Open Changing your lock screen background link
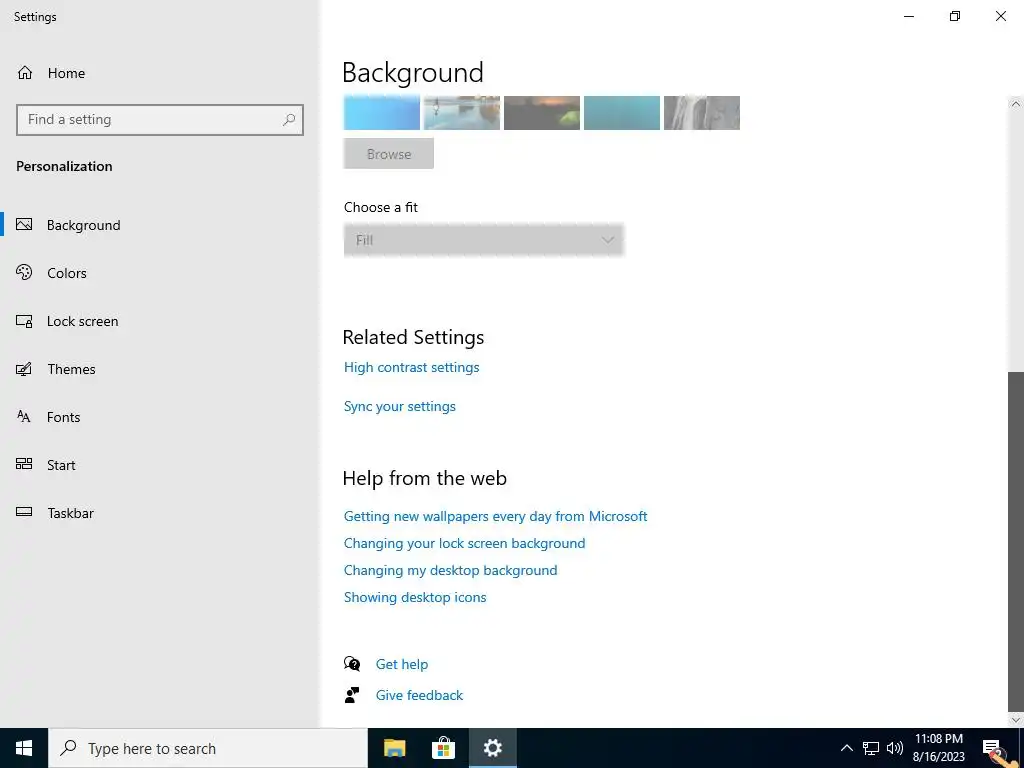 (464, 543)
